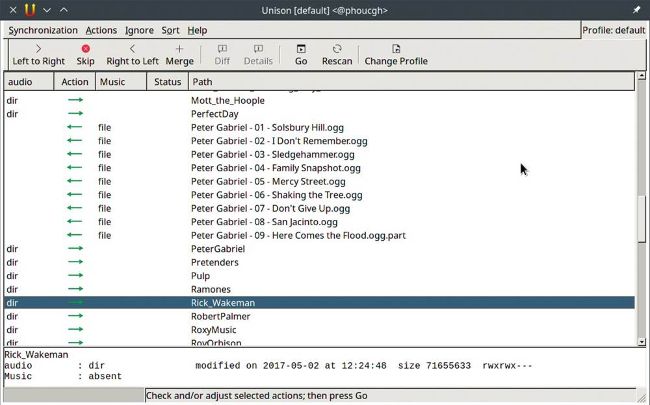
Task: Click the Go toolbar icon
Action: [x=301, y=48]
